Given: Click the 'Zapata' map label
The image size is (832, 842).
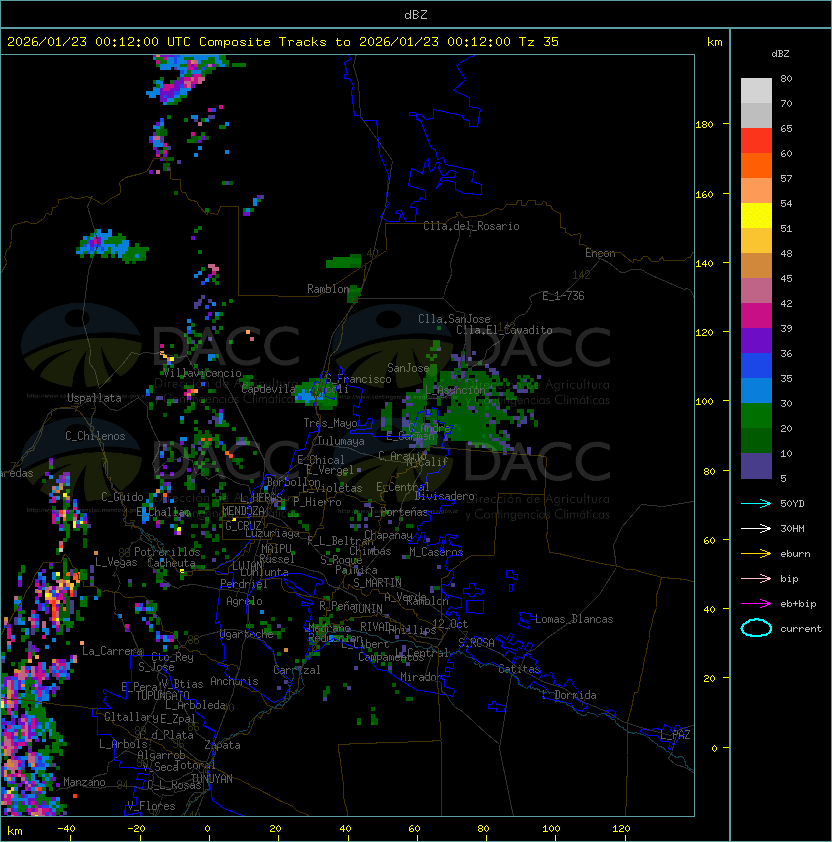Looking at the screenshot, I should tap(222, 745).
